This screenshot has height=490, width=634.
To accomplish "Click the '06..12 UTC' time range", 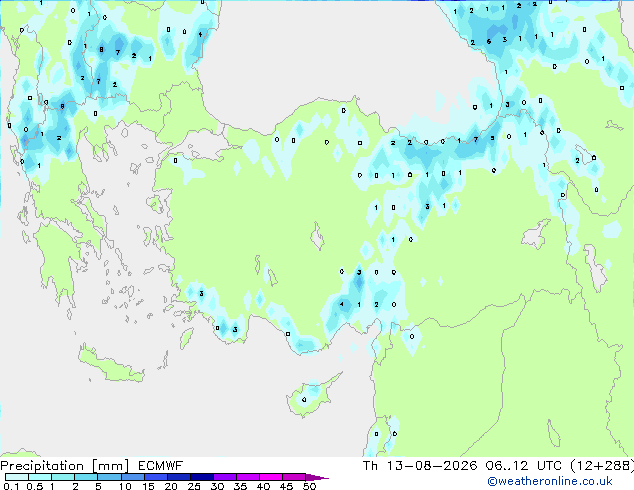I will (x=523, y=466).
